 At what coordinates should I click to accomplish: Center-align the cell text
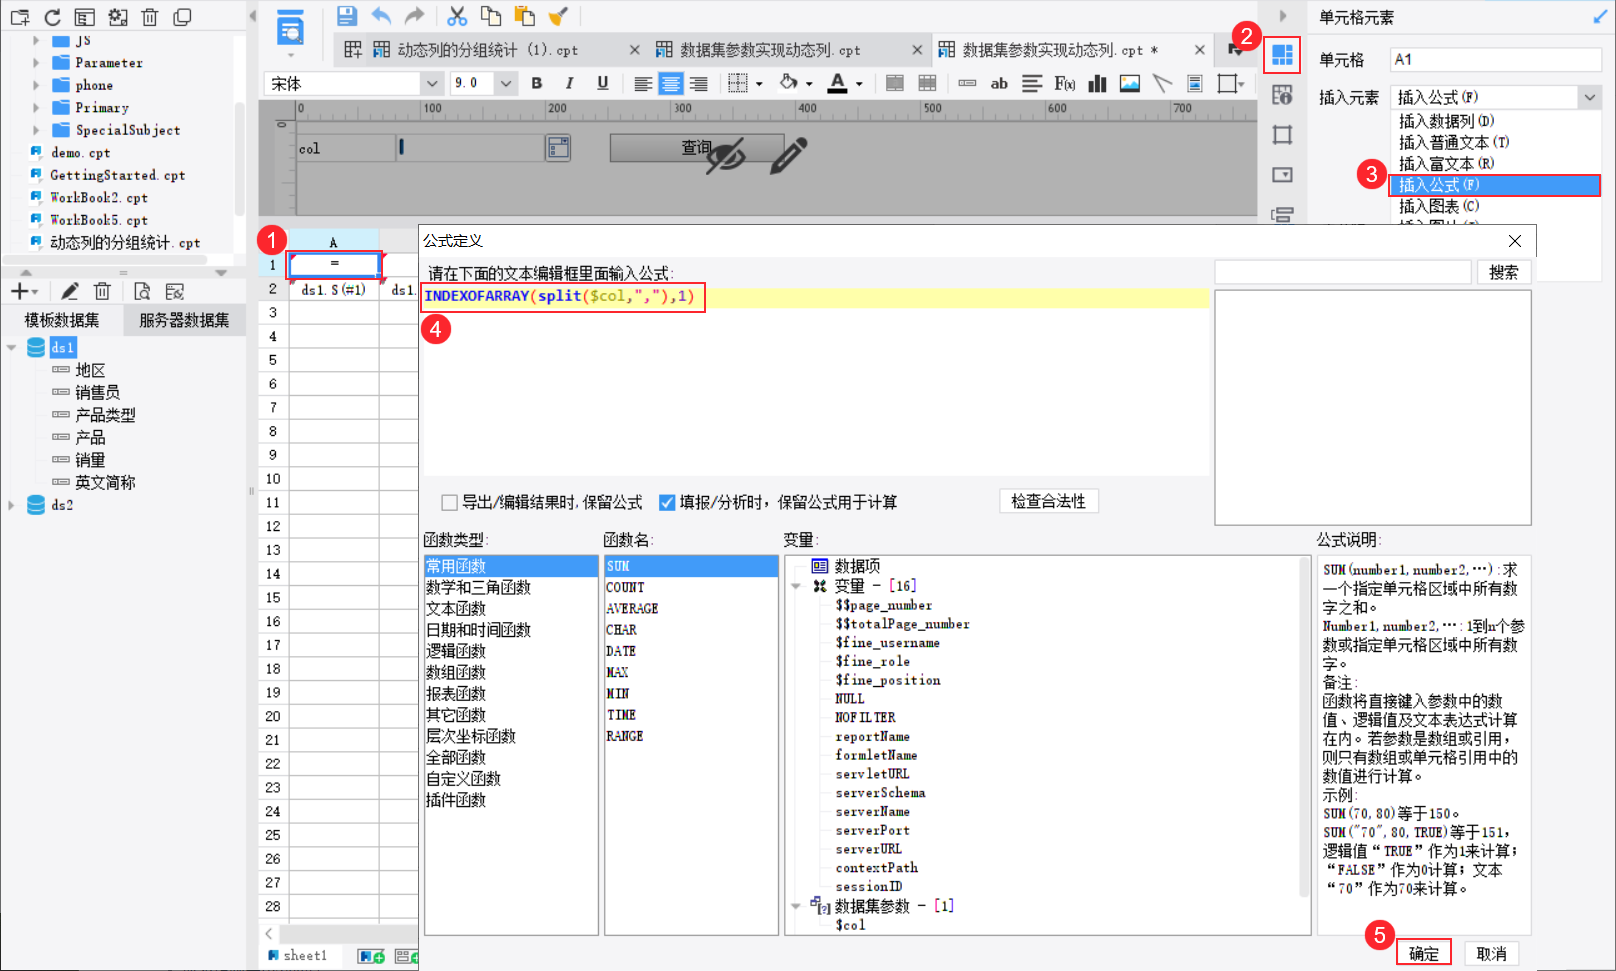pos(670,84)
